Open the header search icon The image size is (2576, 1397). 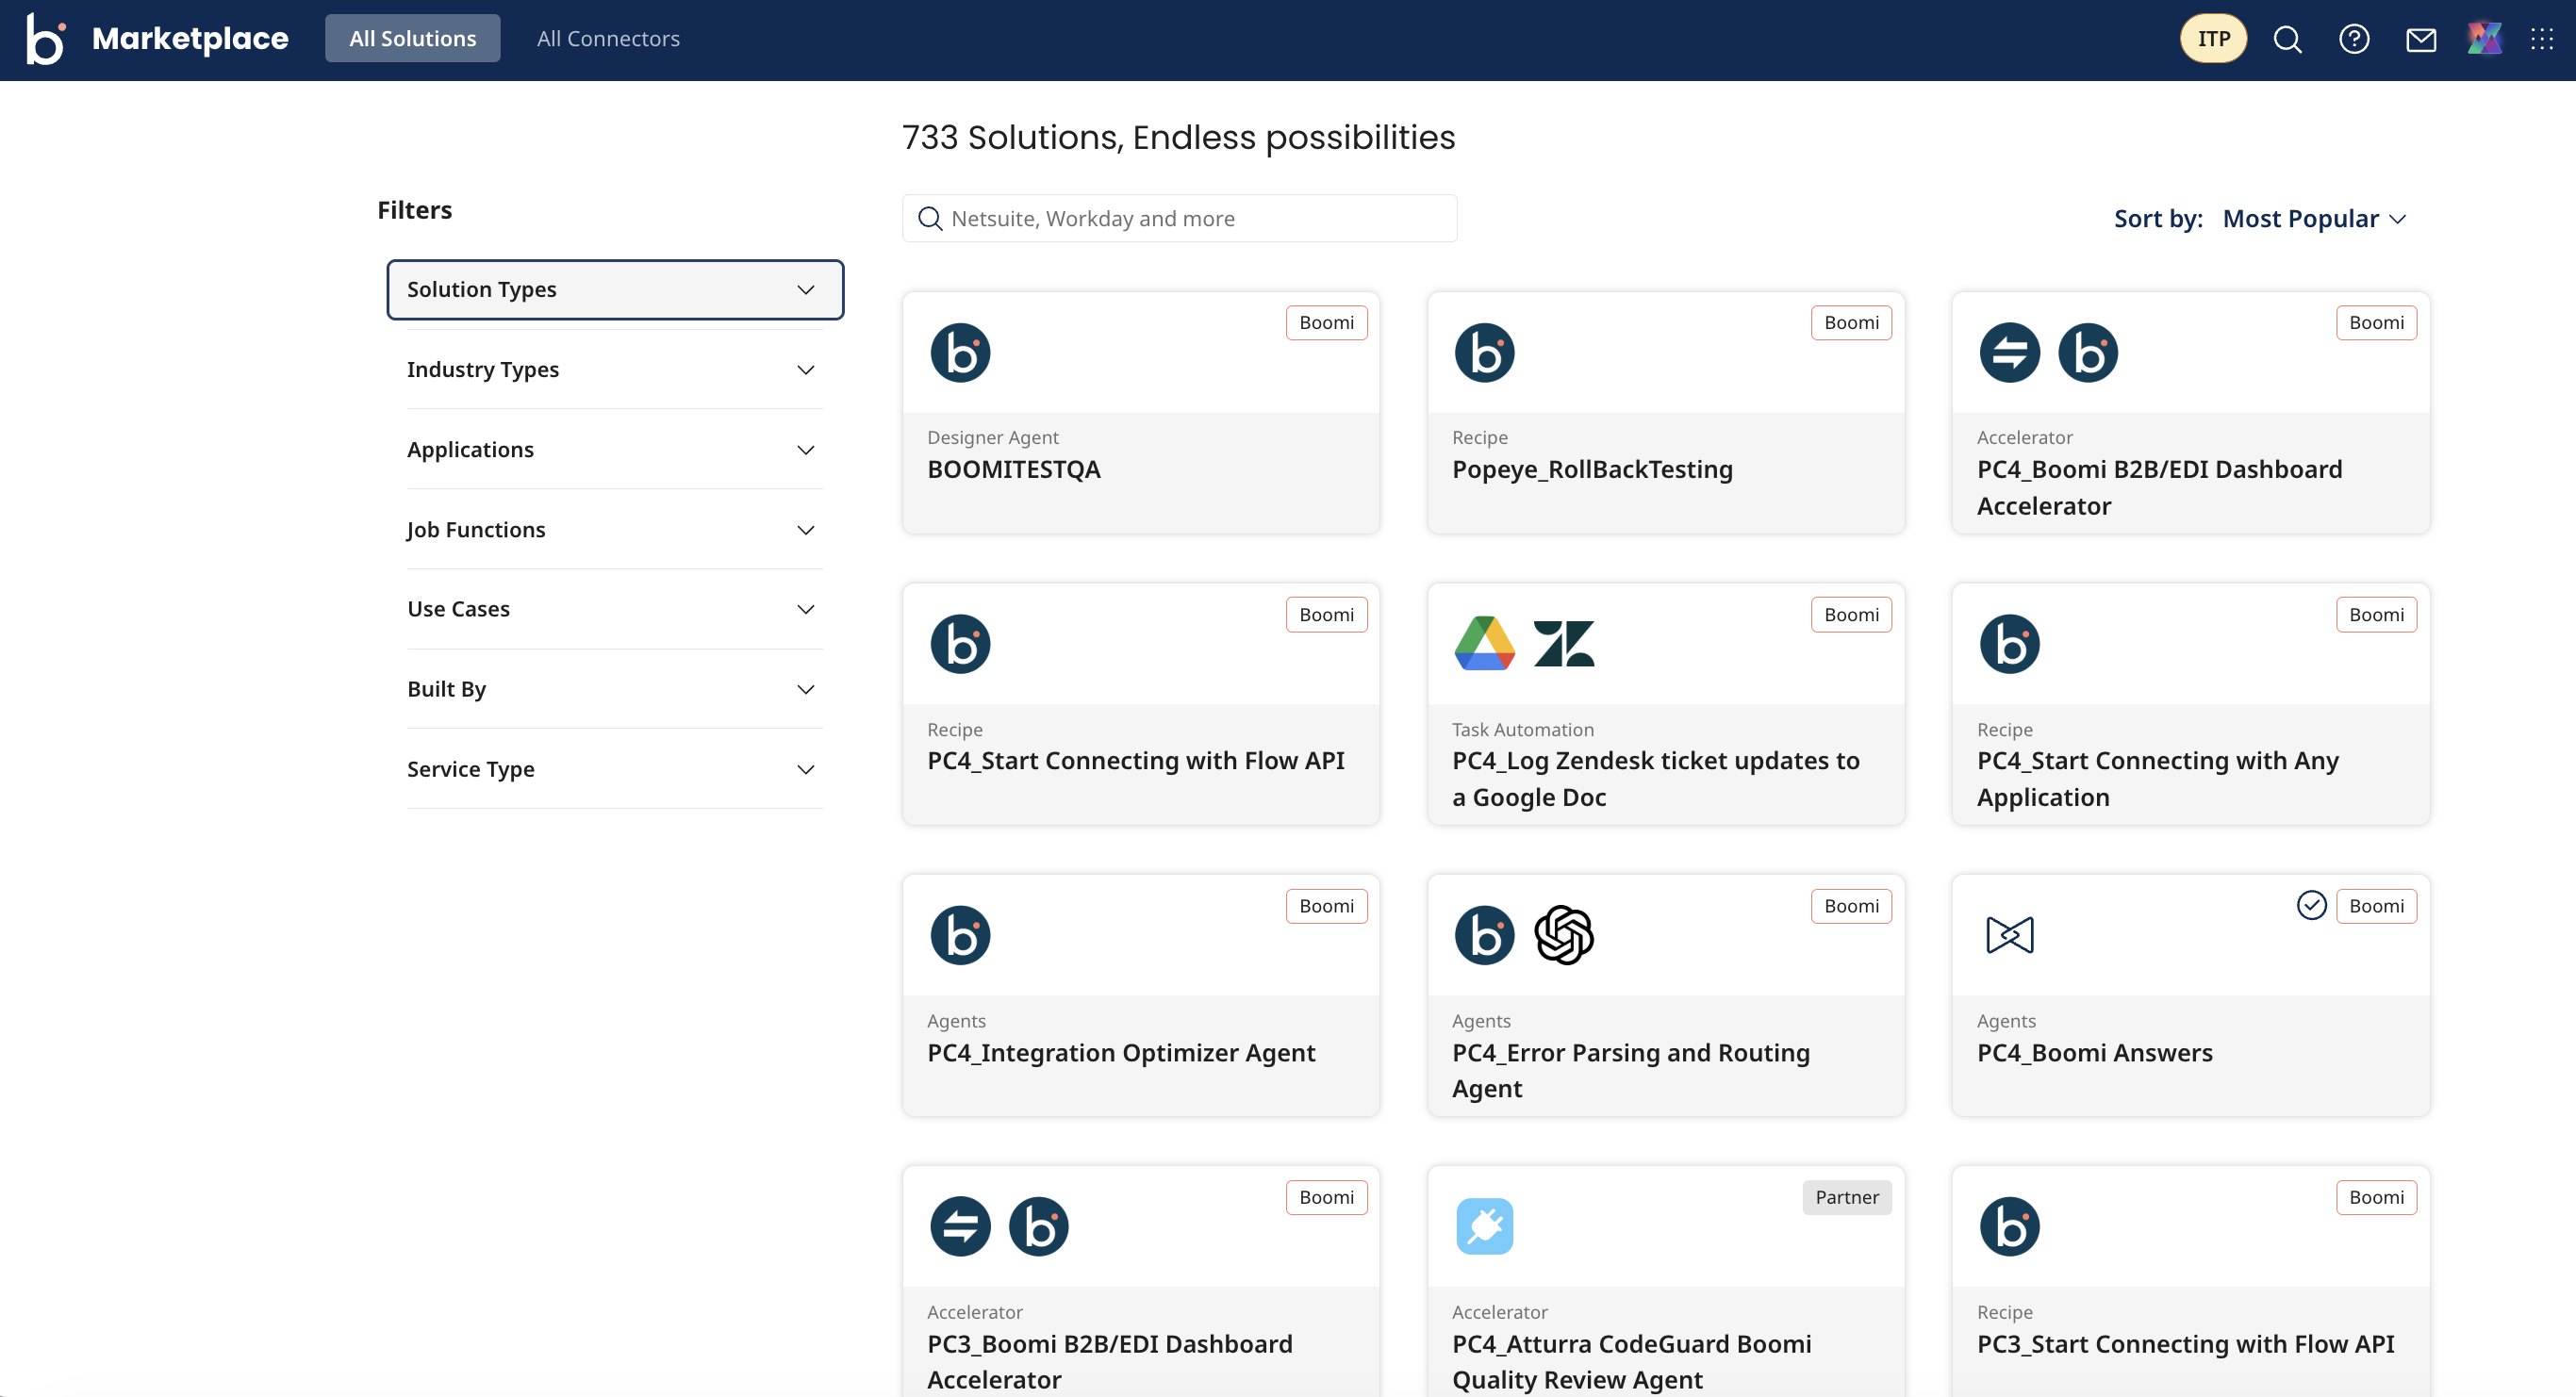pos(2287,39)
